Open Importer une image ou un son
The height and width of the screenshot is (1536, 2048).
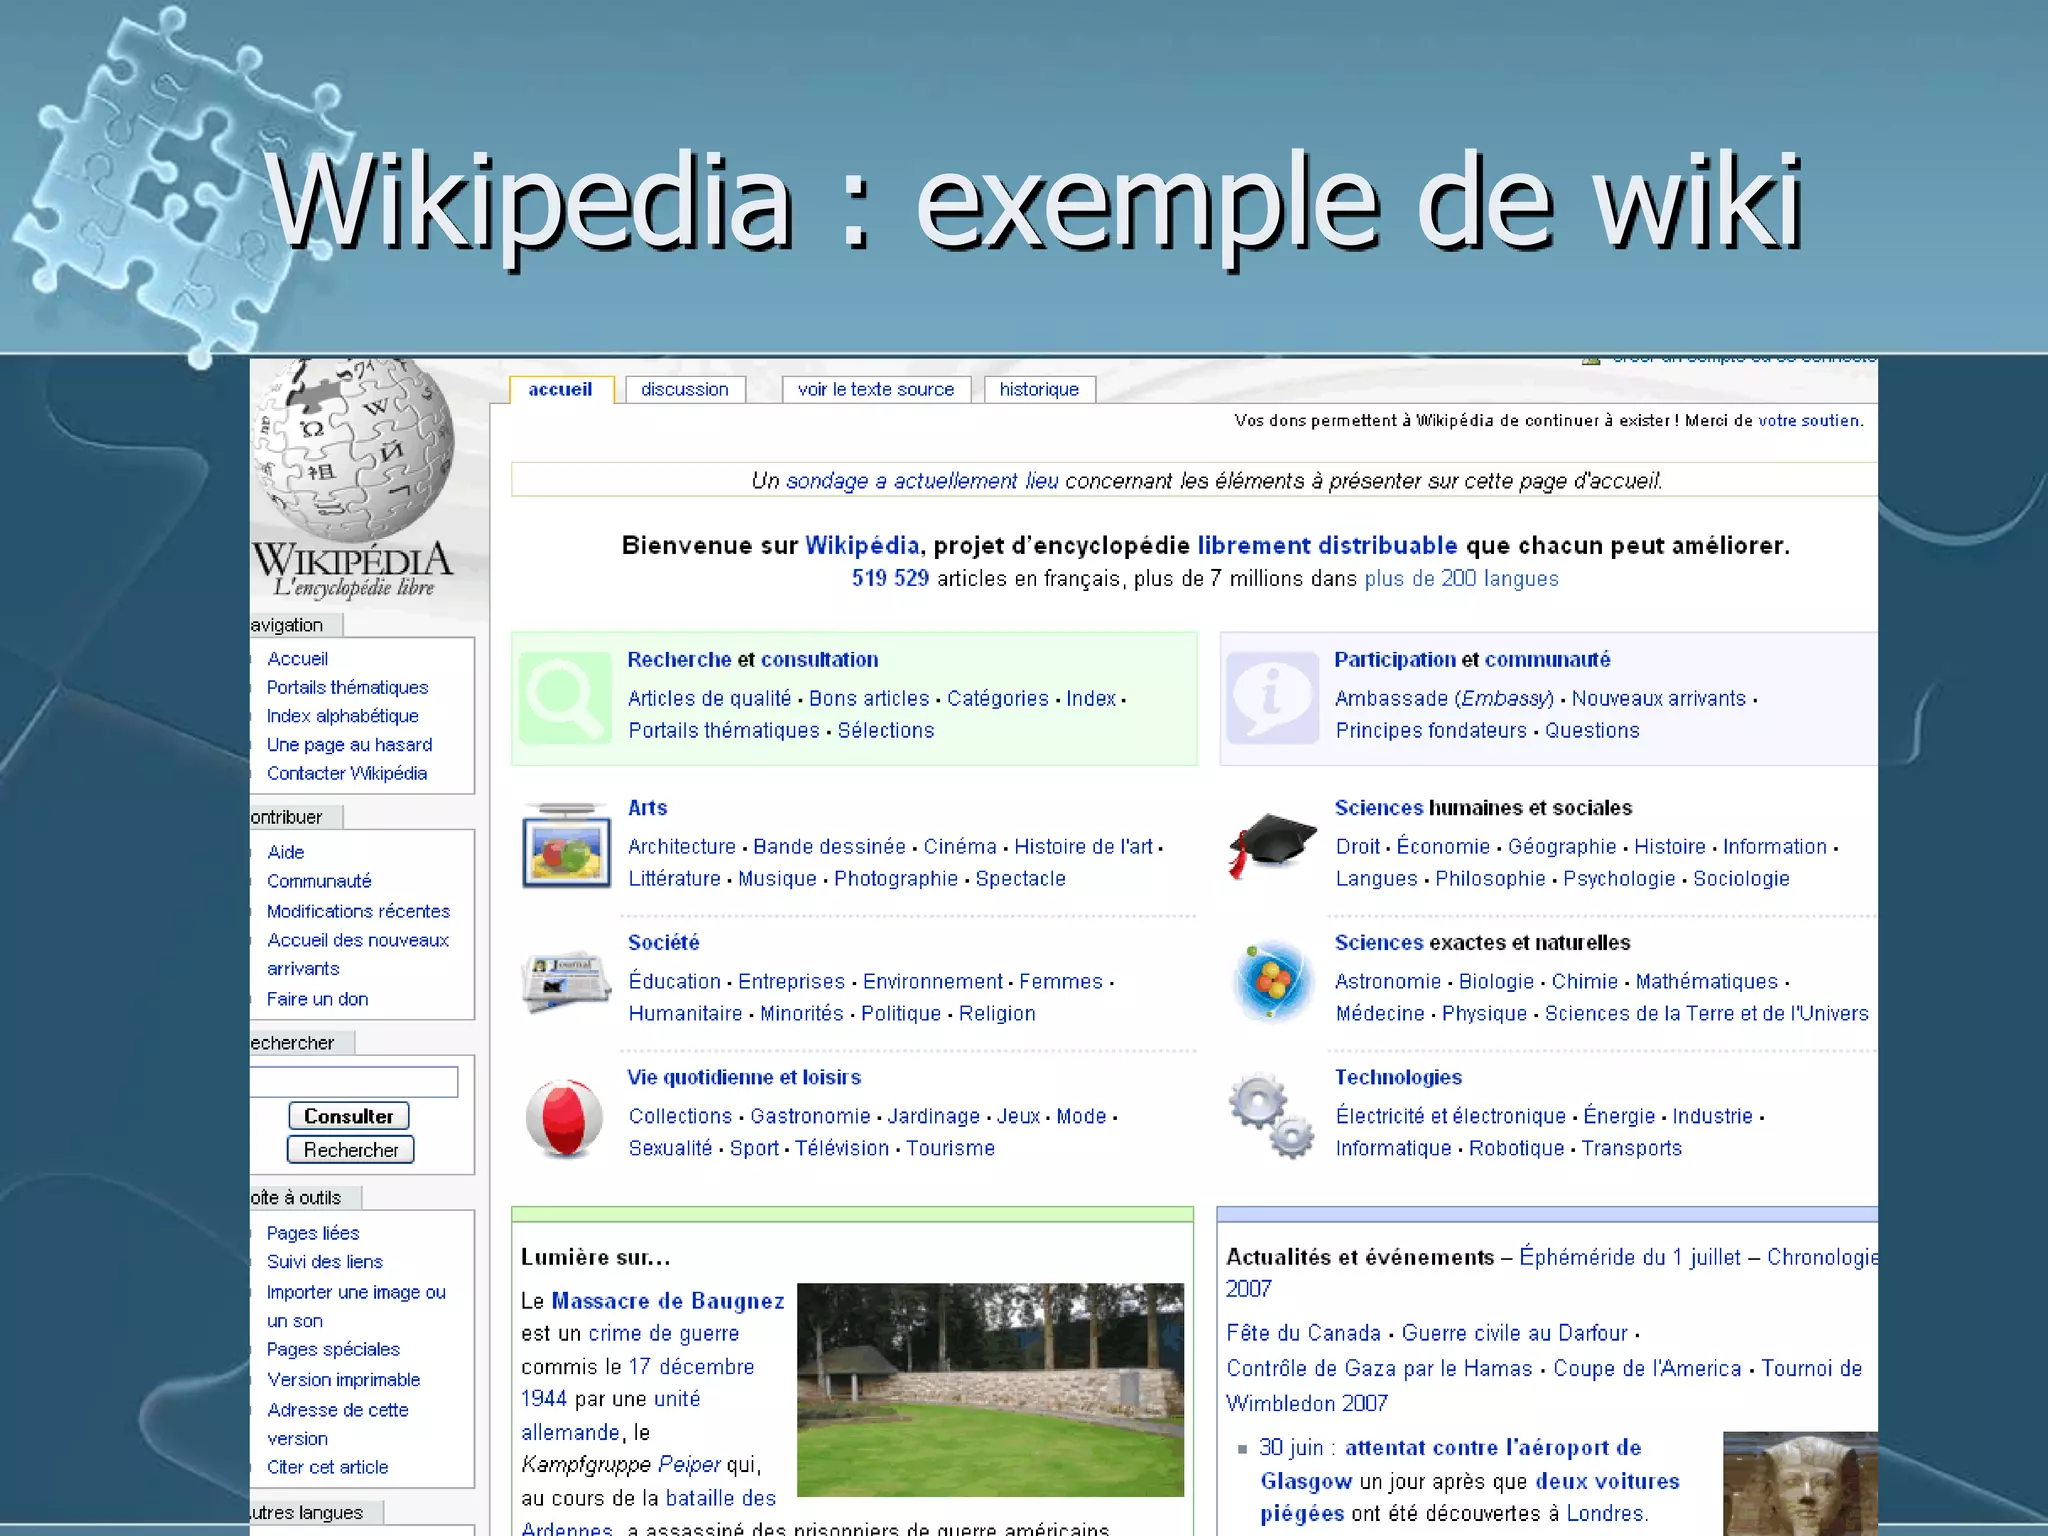click(x=356, y=1306)
